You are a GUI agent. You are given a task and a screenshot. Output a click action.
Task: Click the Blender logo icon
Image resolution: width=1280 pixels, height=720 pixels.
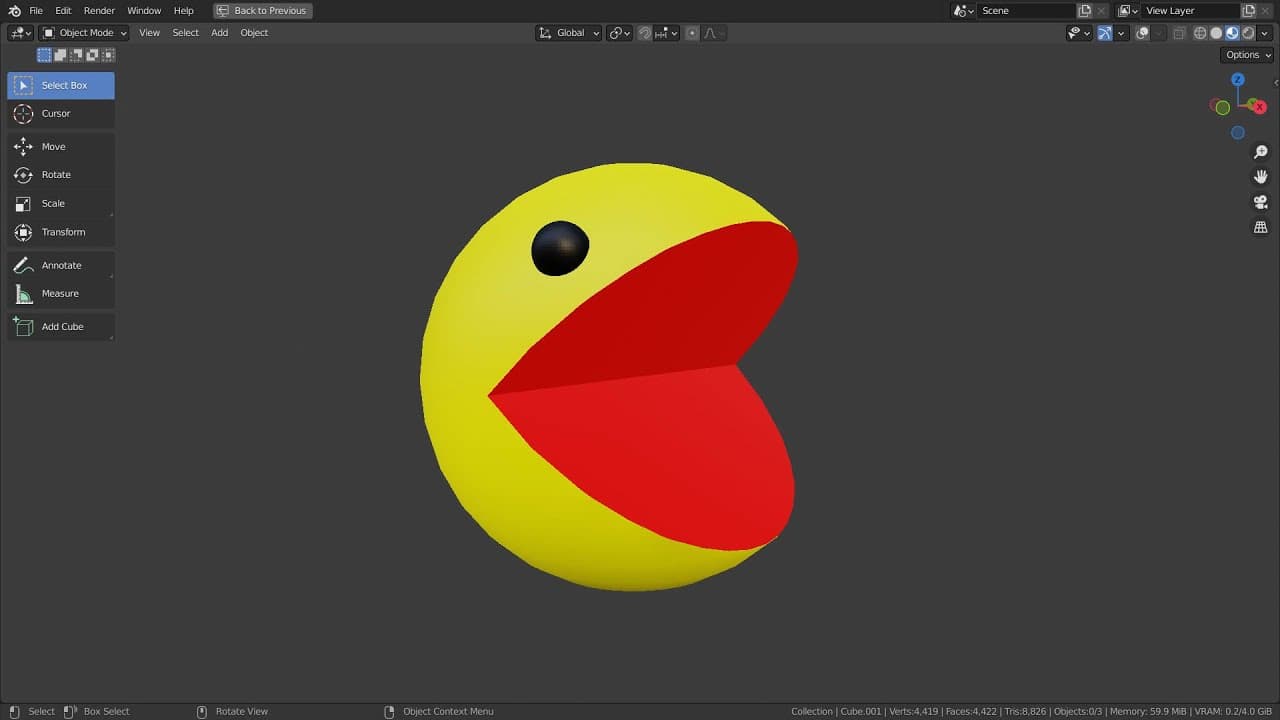click(14, 10)
